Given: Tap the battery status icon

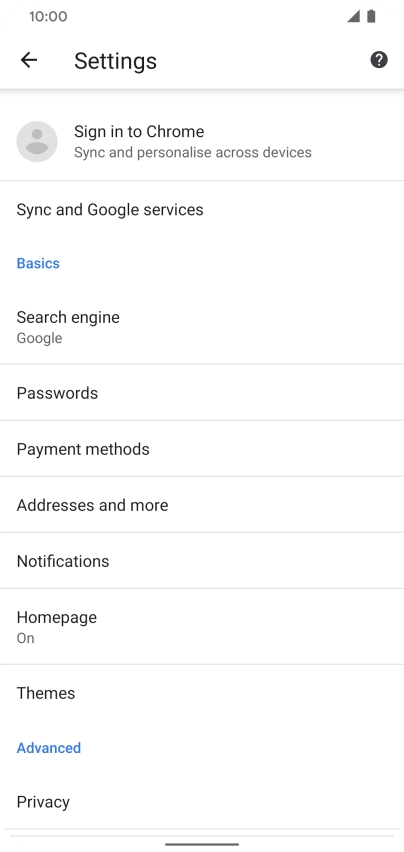Looking at the screenshot, I should coord(371,16).
